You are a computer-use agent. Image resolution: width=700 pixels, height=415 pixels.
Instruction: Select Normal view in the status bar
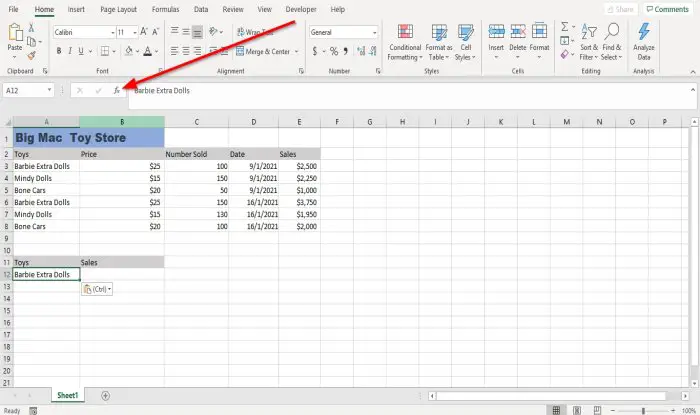pos(556,411)
